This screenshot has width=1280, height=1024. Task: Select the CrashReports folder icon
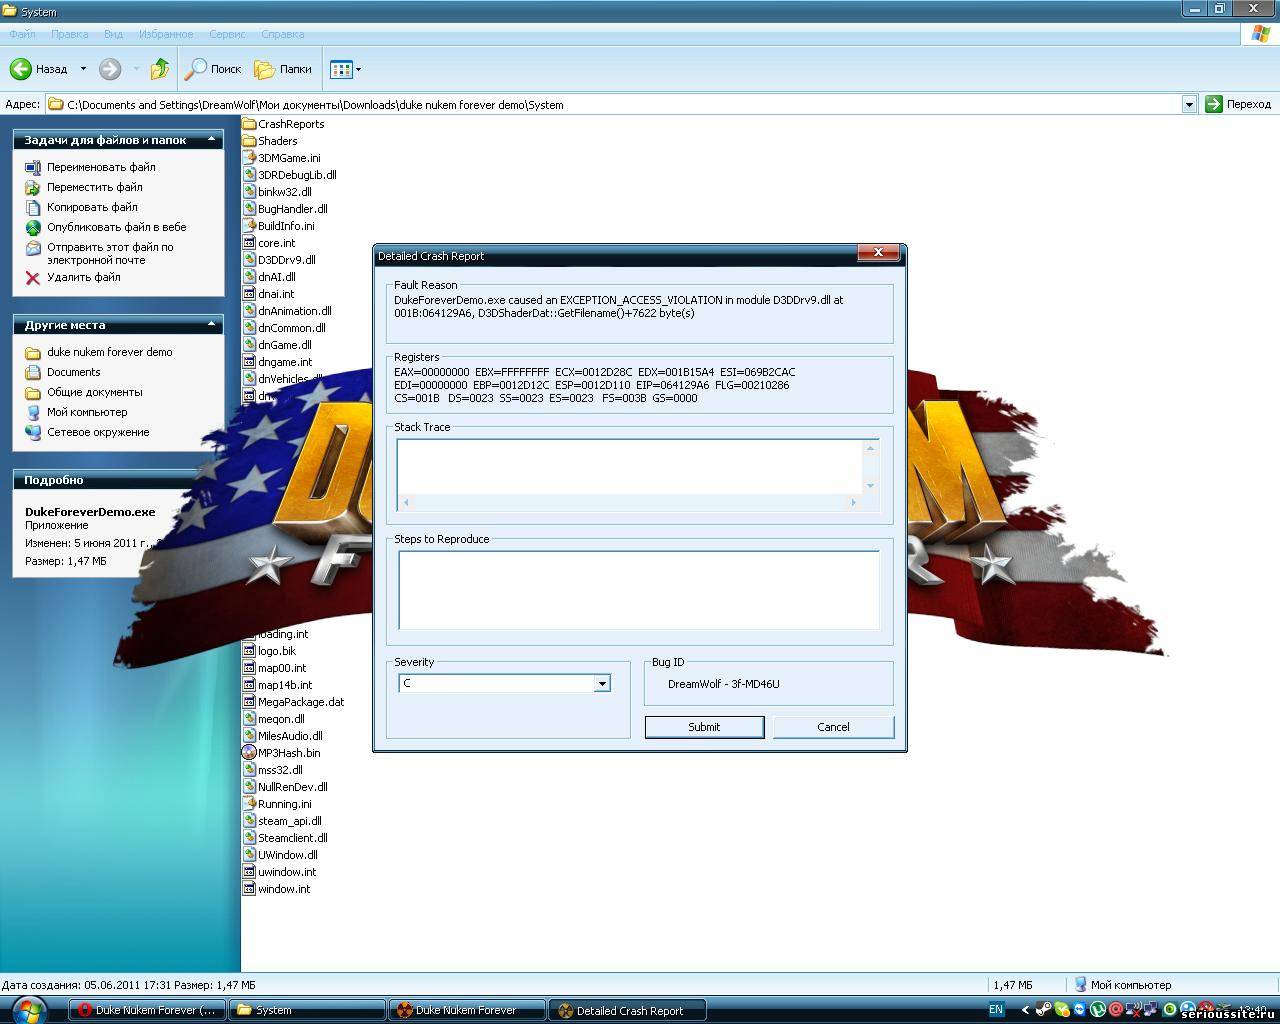[x=250, y=124]
